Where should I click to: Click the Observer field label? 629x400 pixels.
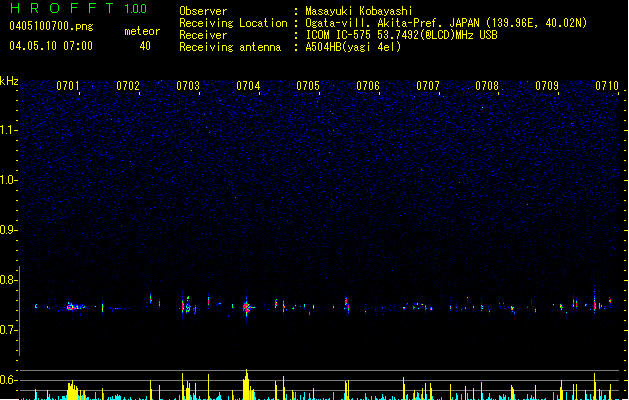tap(203, 11)
